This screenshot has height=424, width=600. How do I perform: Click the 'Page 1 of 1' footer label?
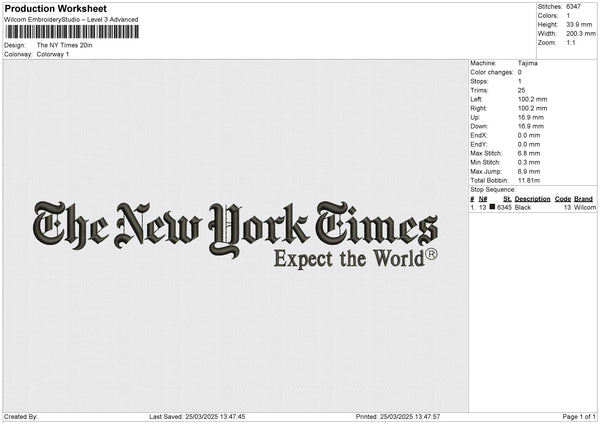click(579, 417)
